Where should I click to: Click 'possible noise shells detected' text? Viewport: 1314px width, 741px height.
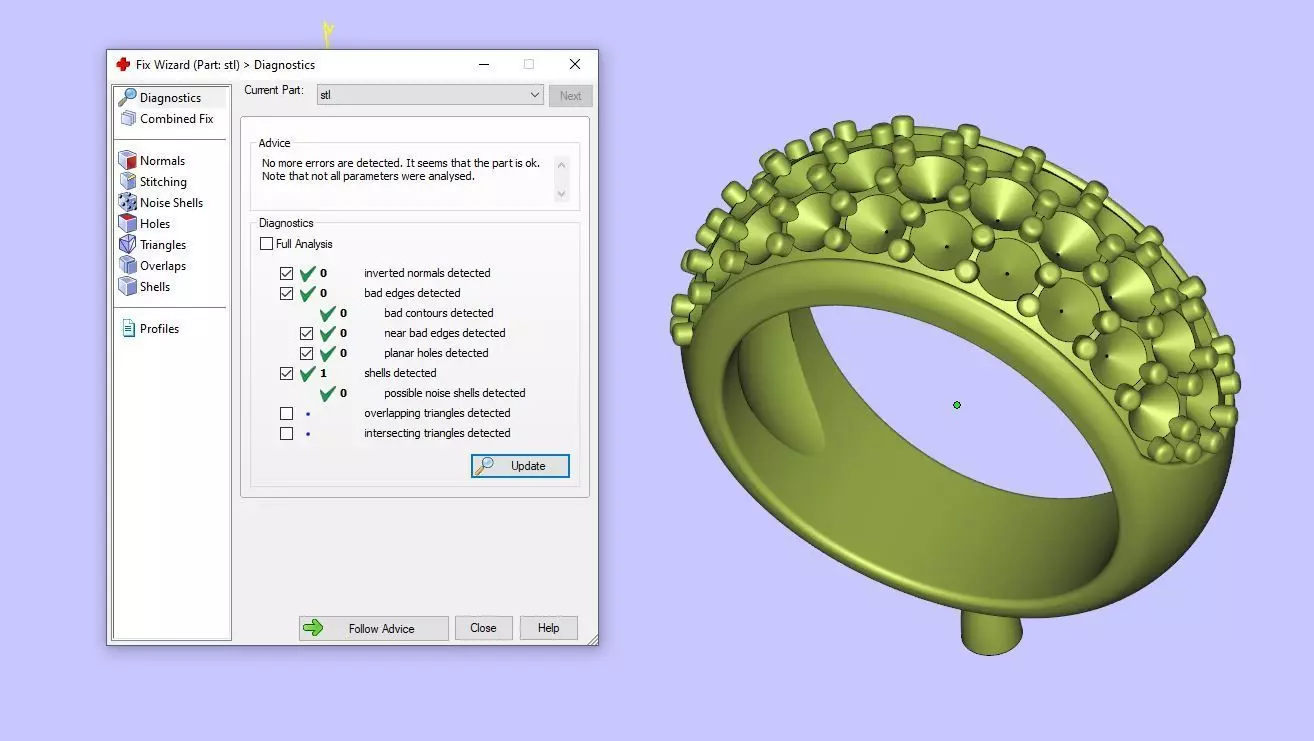coord(454,393)
